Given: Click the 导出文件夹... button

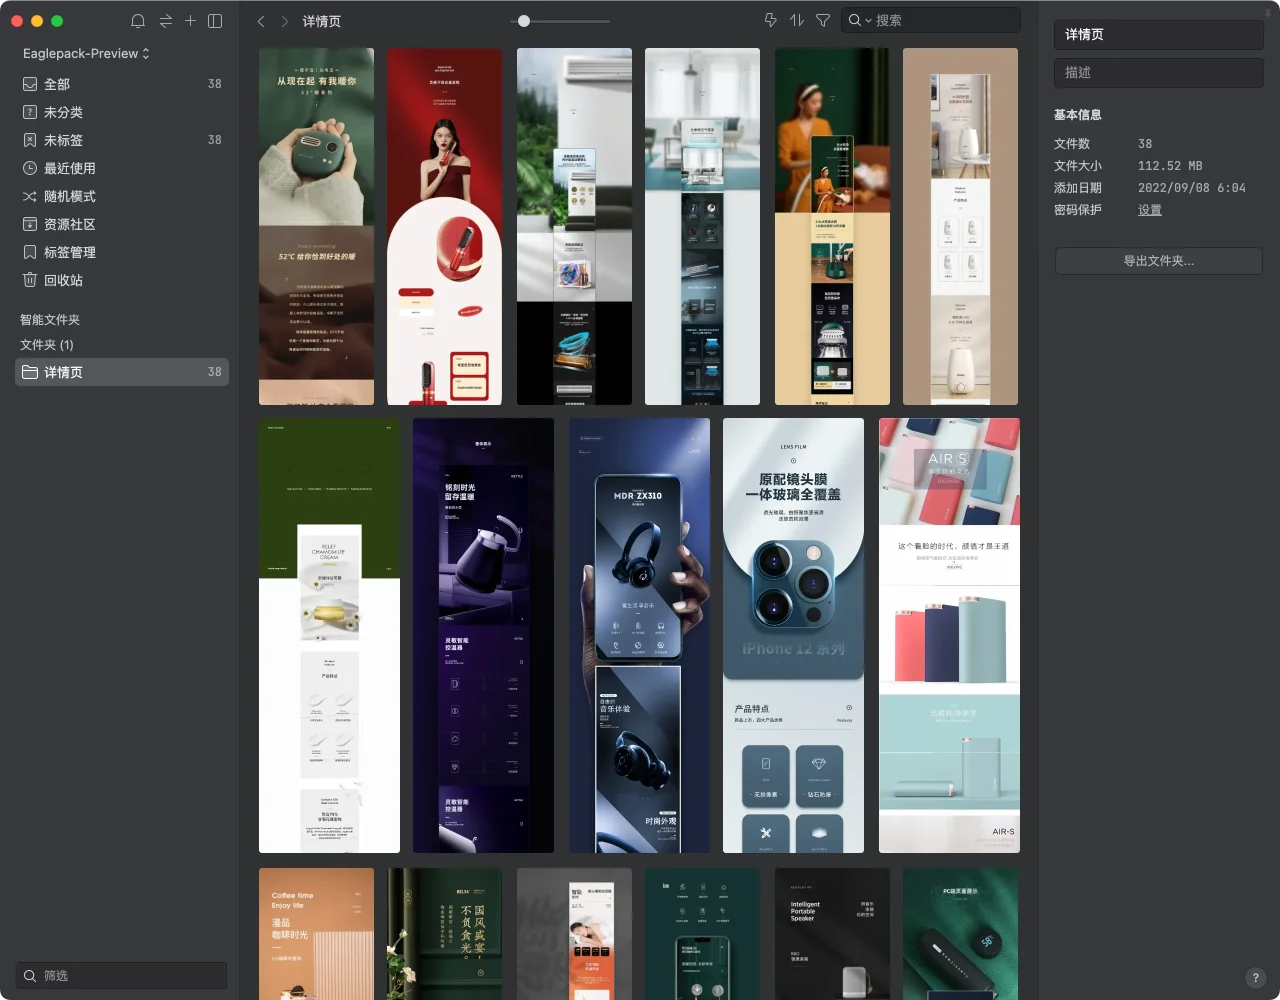Looking at the screenshot, I should coord(1158,261).
